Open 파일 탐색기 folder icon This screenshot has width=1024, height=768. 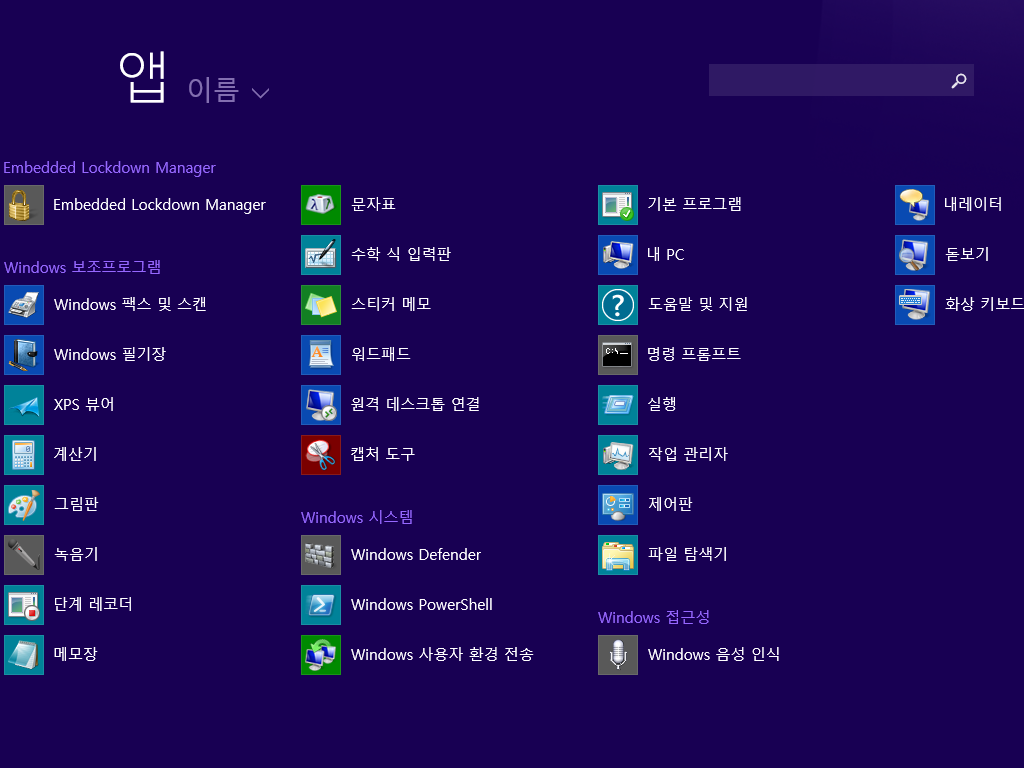pos(618,554)
